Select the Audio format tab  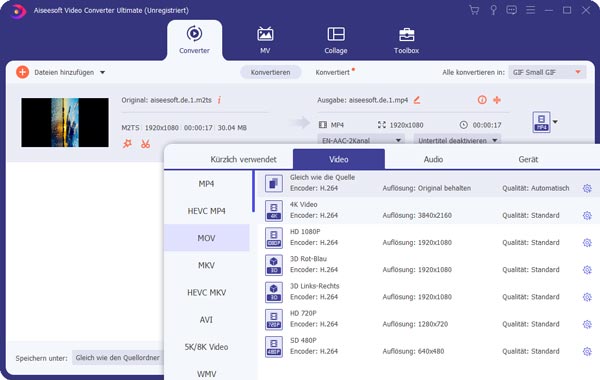[433, 159]
